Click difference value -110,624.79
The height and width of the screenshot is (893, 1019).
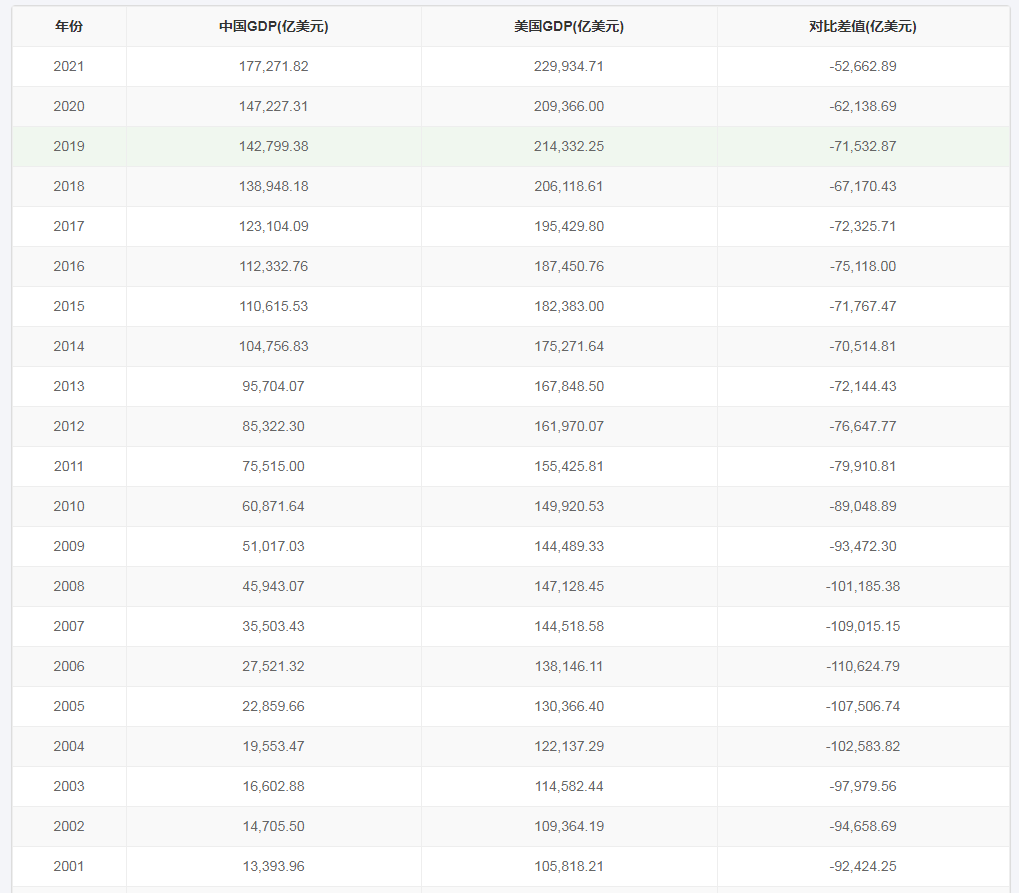coord(862,666)
